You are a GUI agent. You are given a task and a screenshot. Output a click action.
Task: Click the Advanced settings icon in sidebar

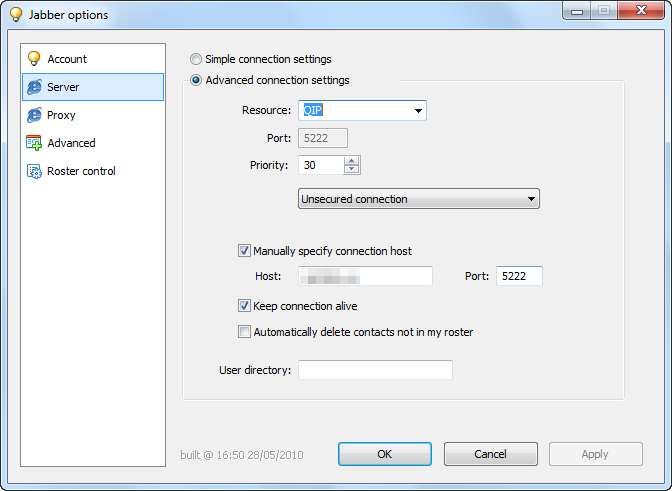(x=34, y=143)
